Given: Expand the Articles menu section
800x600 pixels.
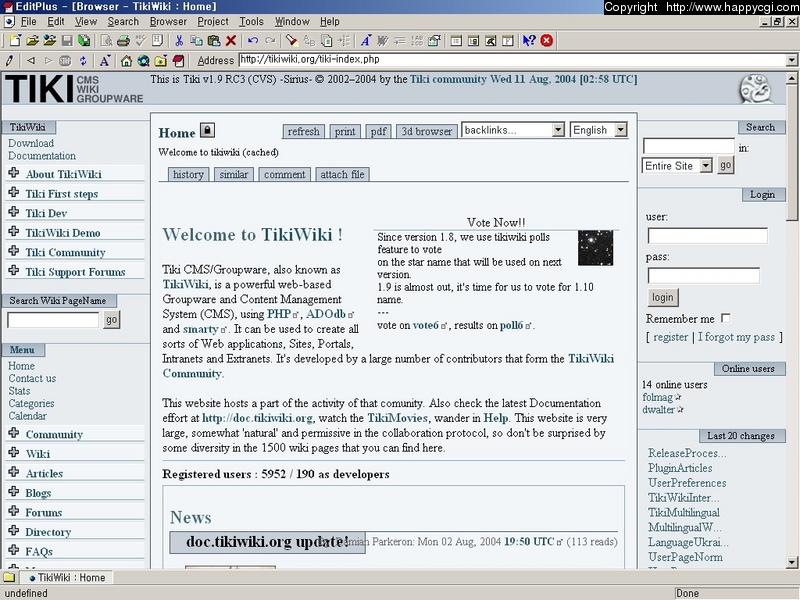Looking at the screenshot, I should [14, 472].
